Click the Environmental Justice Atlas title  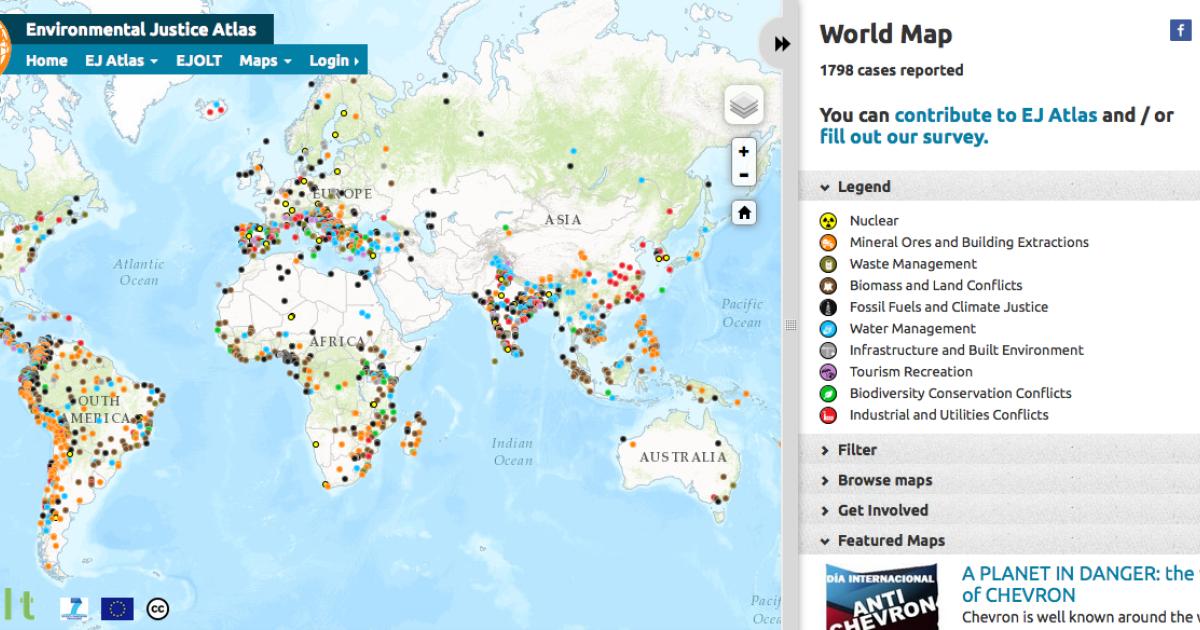coord(140,30)
